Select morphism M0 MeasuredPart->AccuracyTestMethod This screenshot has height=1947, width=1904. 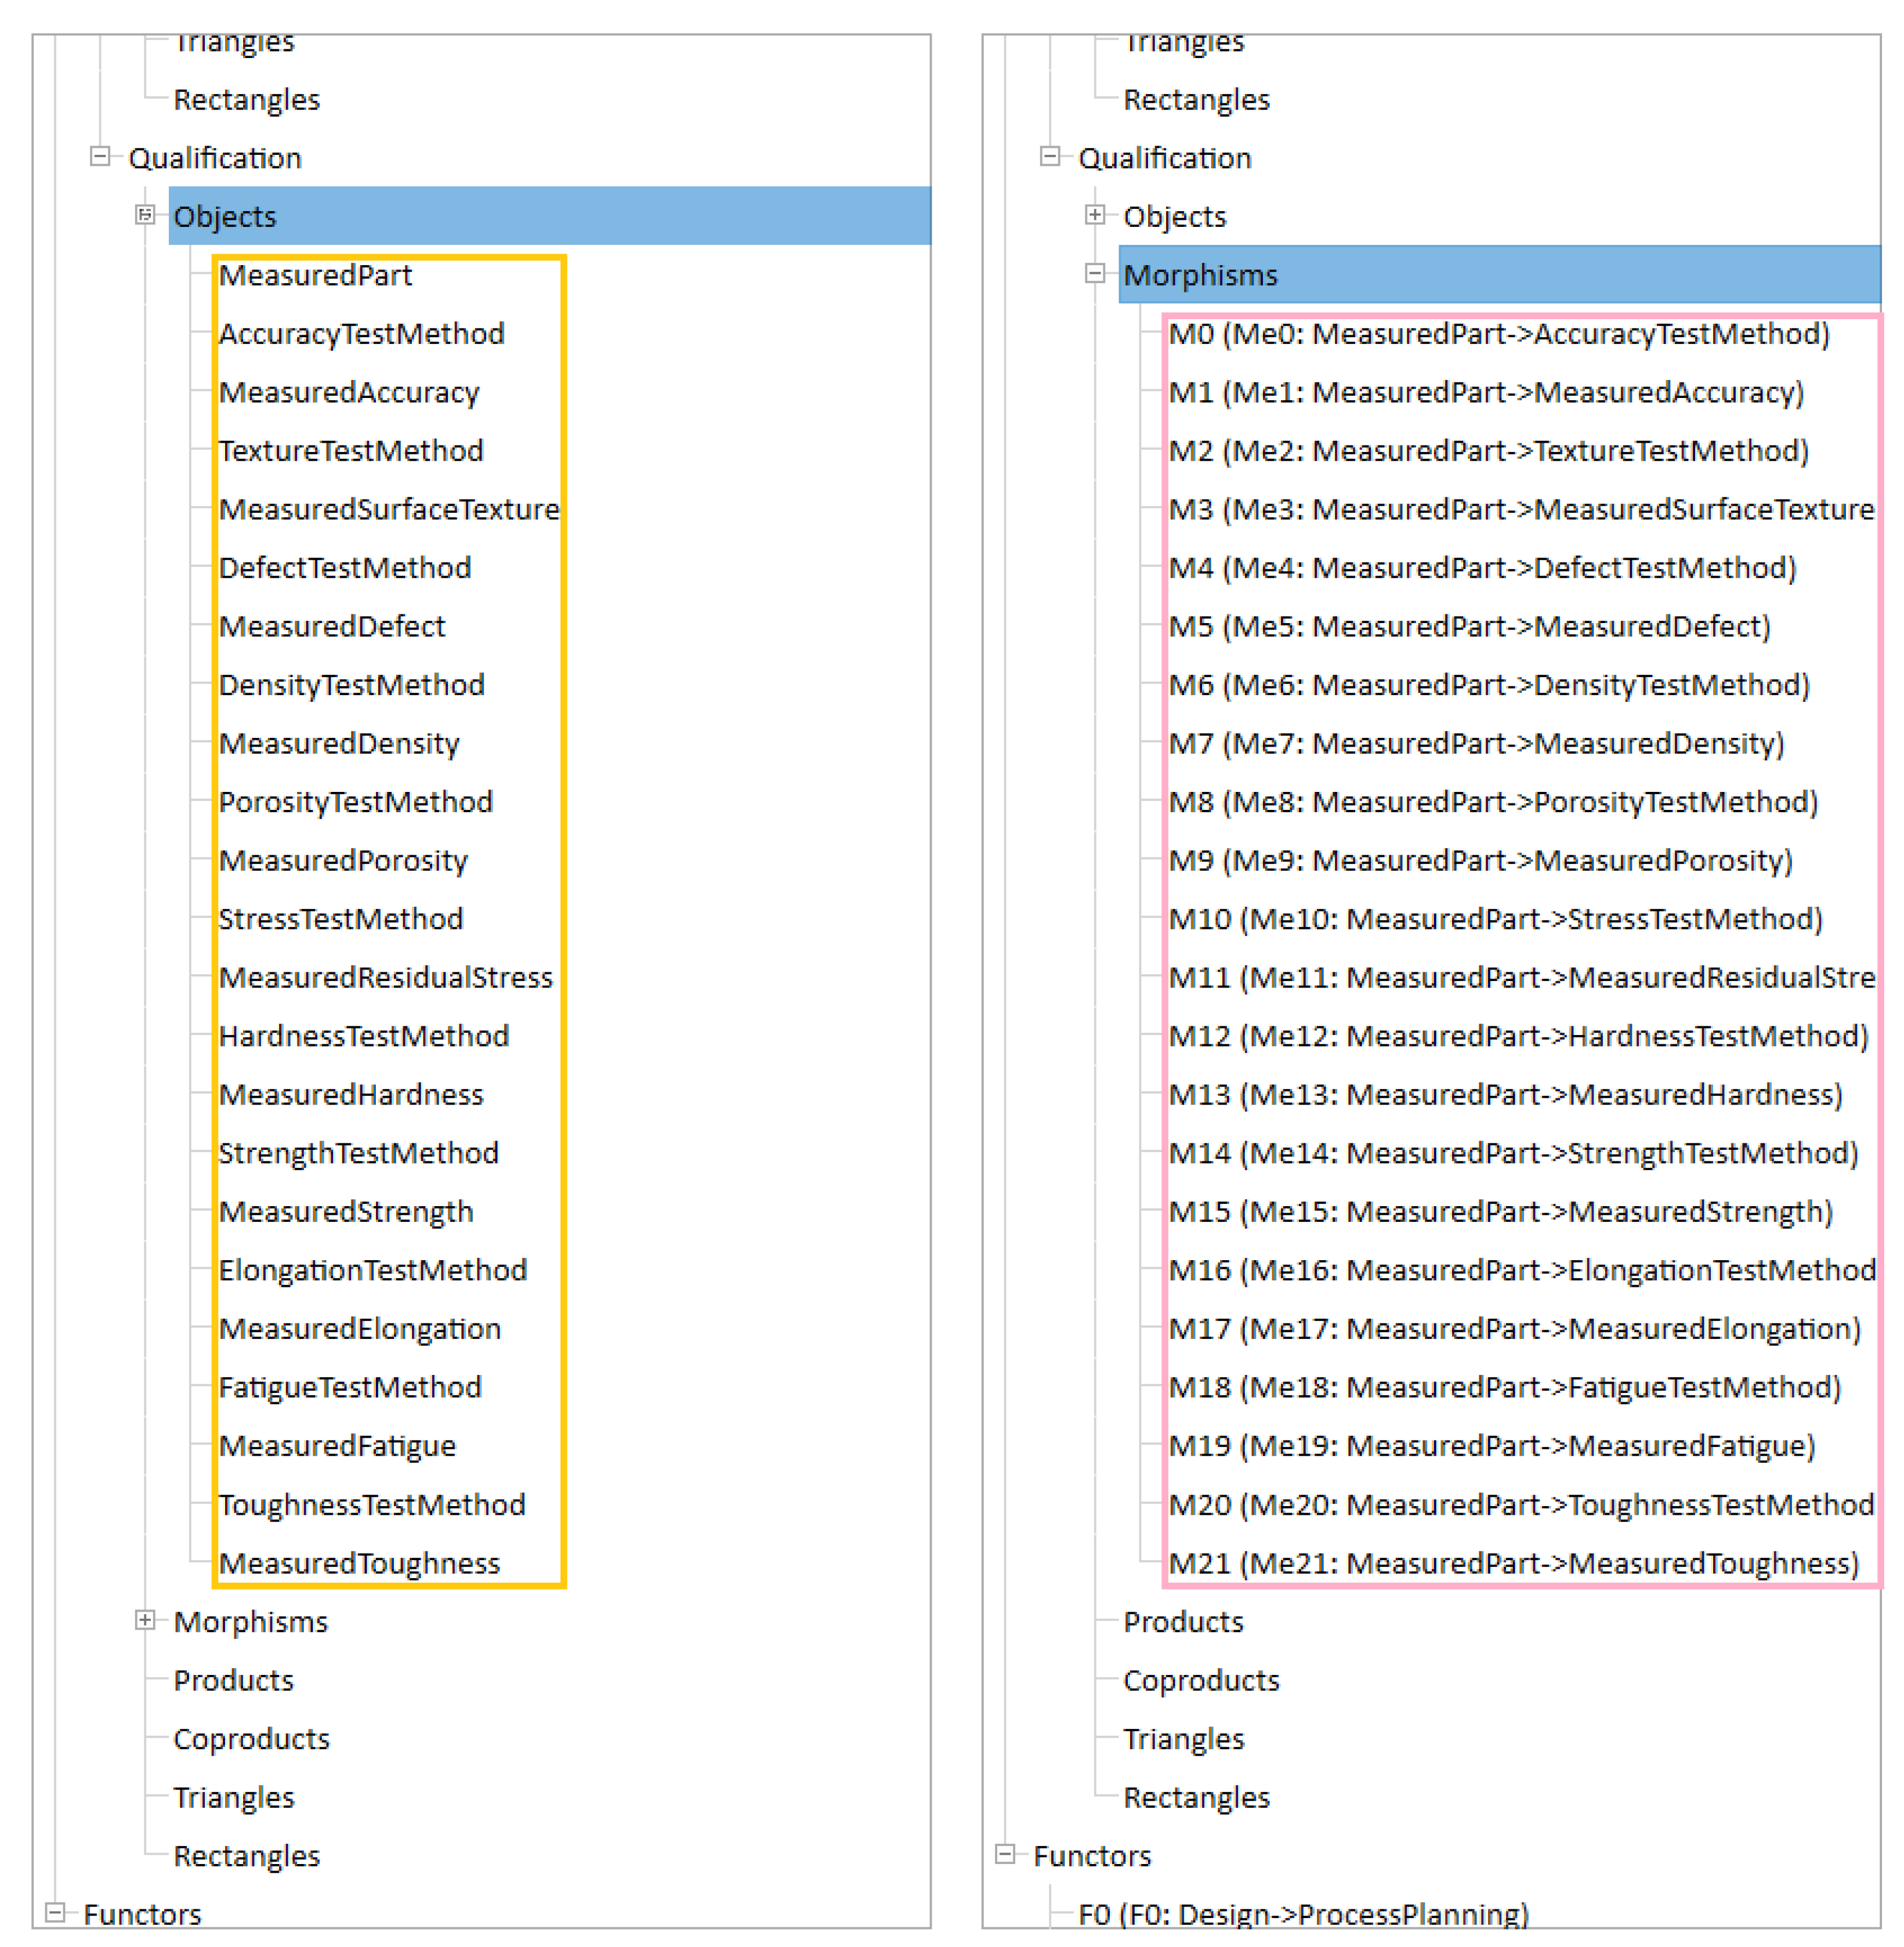click(x=1498, y=334)
